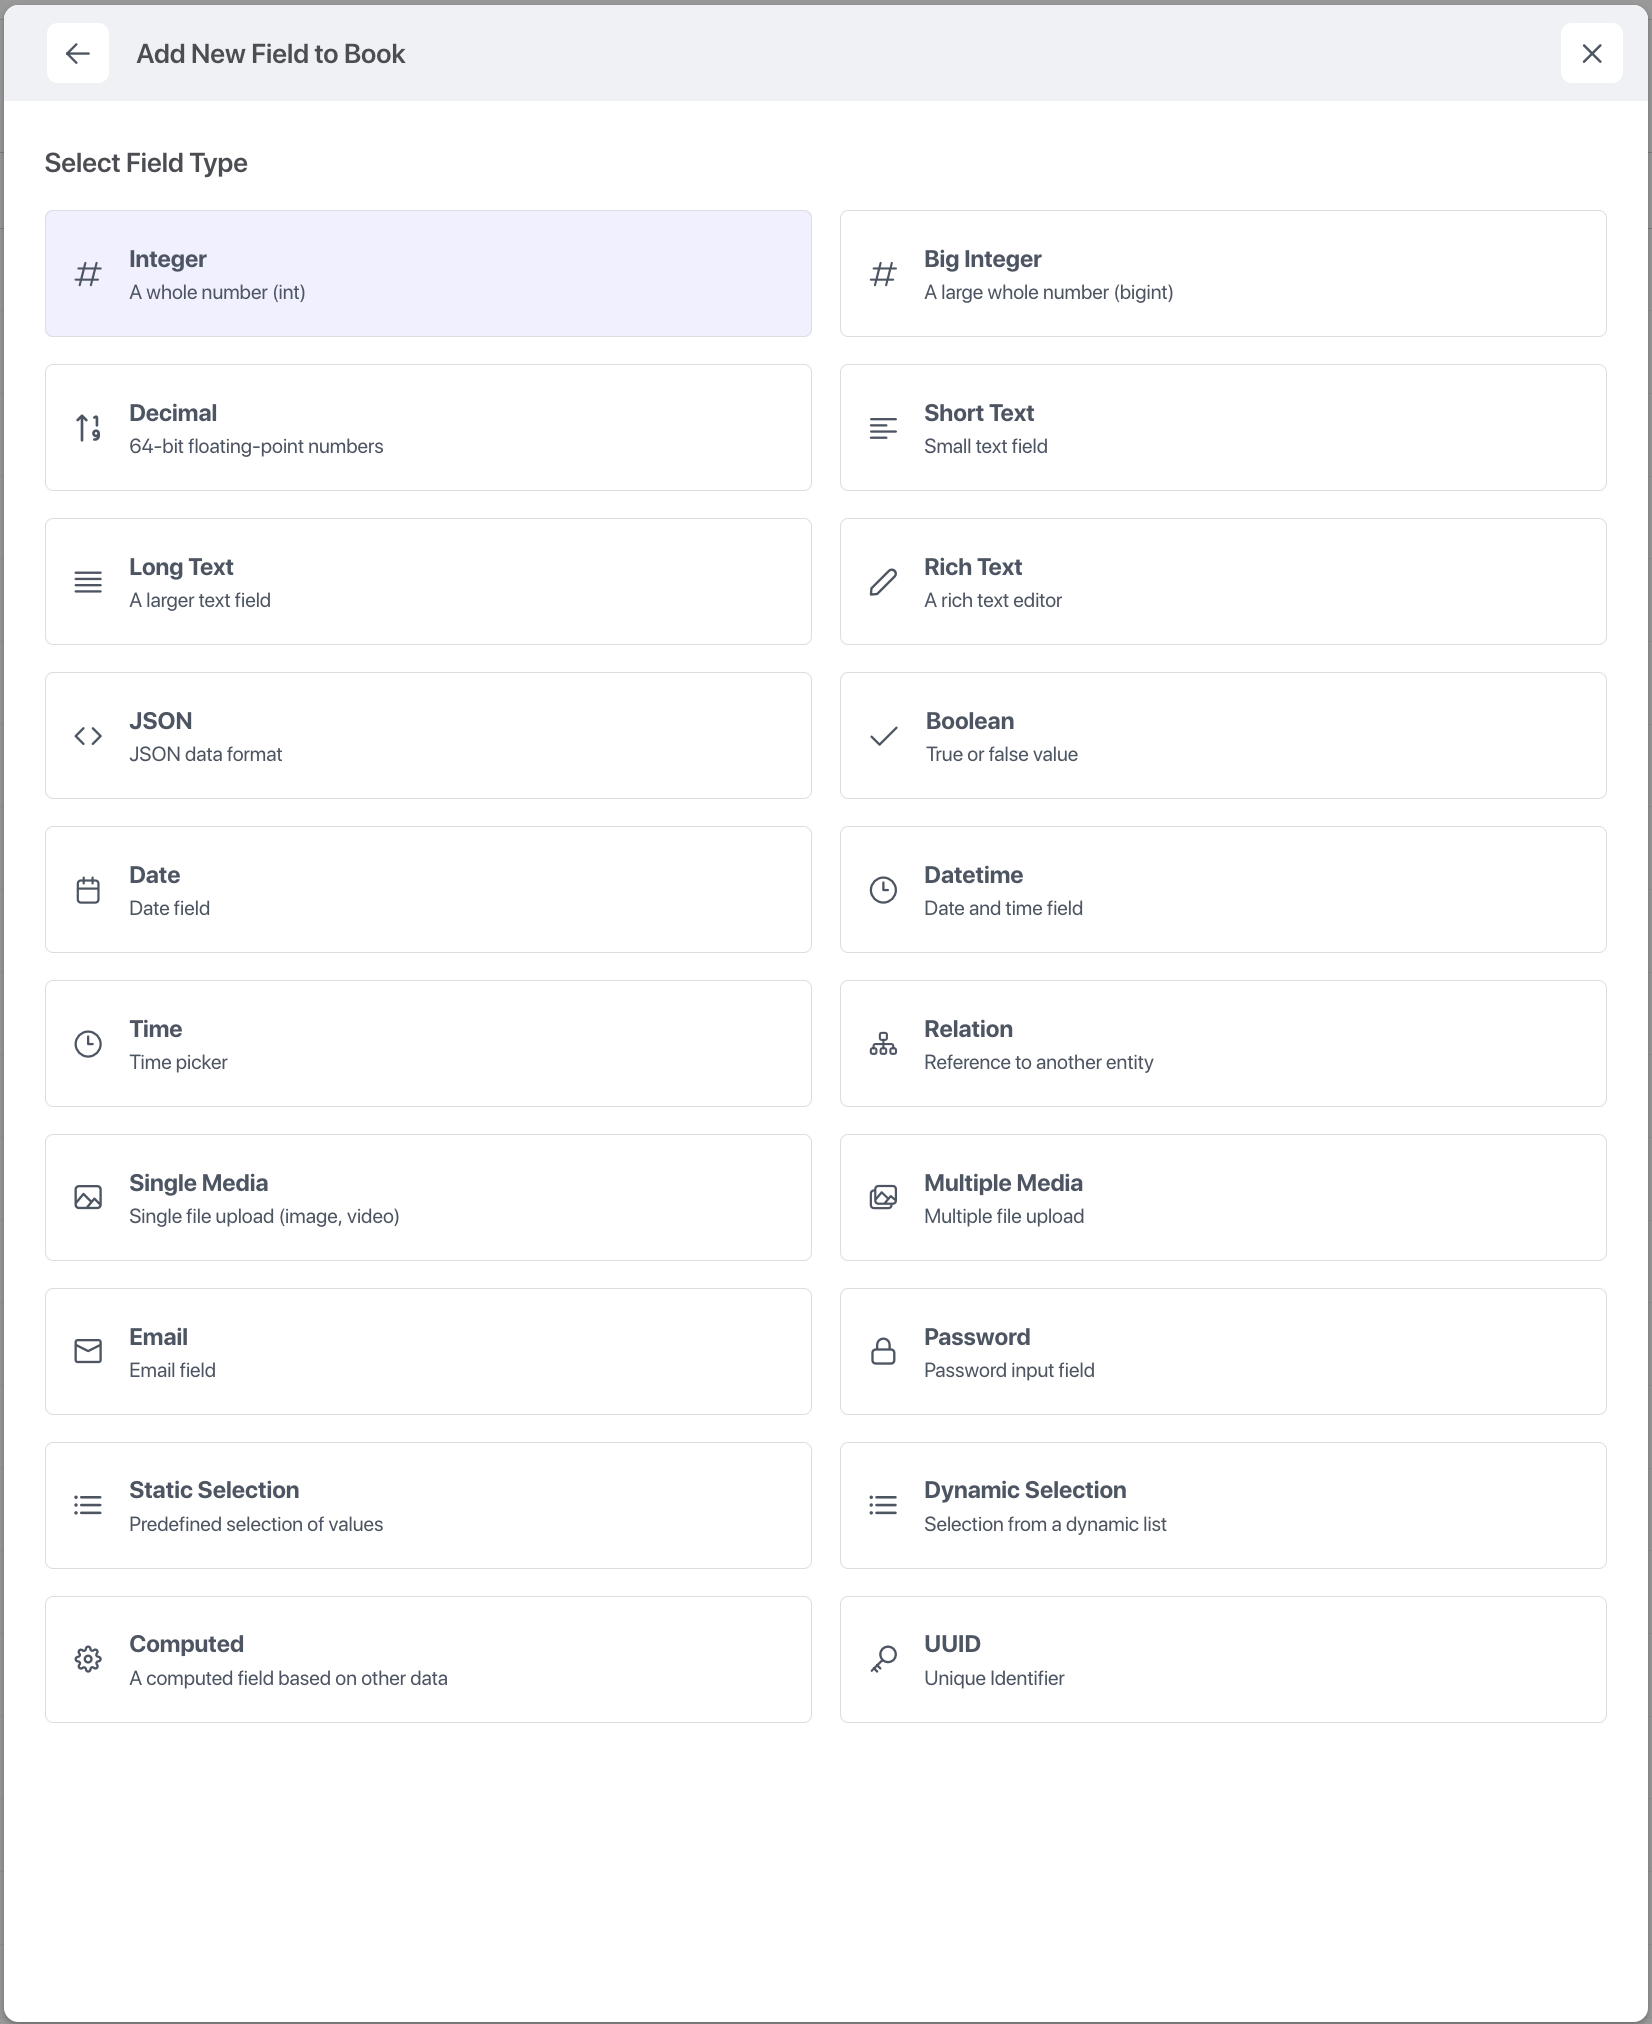Select the Short Text field option
The width and height of the screenshot is (1652, 2024).
(x=1223, y=428)
